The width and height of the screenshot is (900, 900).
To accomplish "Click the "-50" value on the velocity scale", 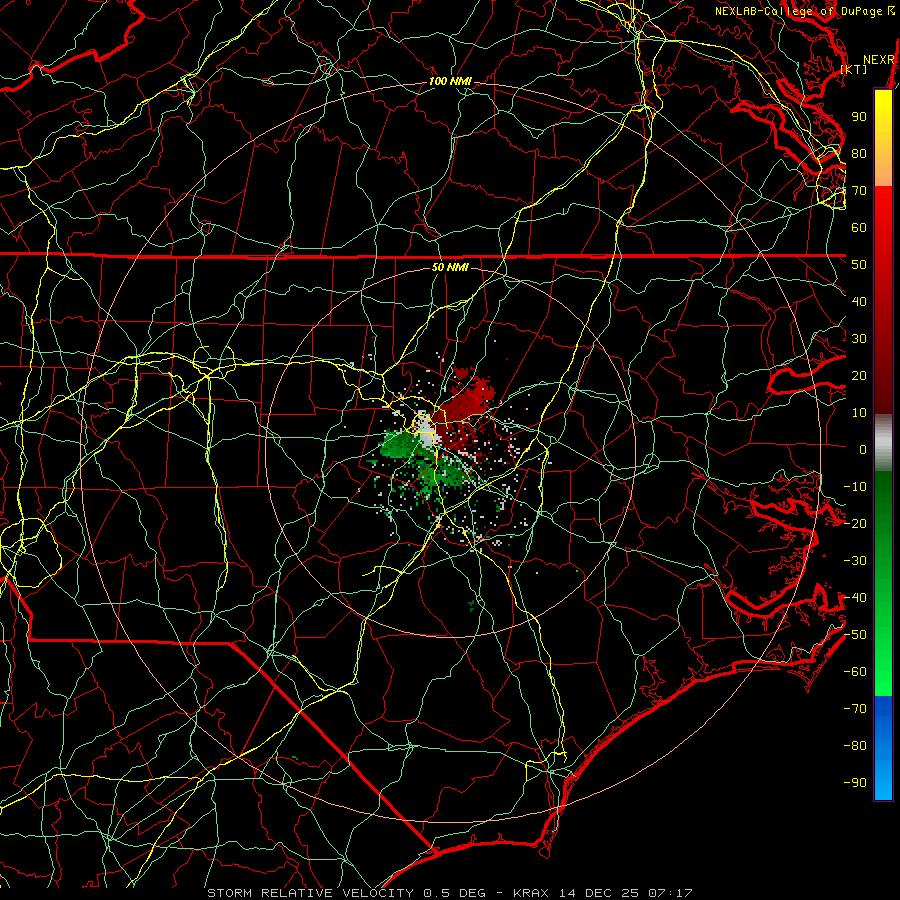I will (855, 635).
